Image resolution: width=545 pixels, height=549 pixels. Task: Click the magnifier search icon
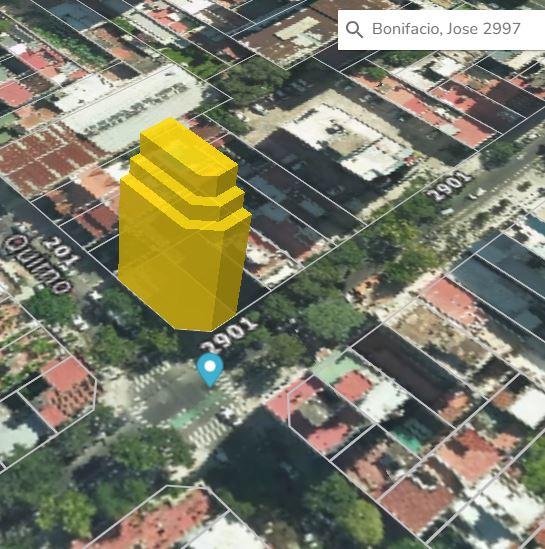[x=354, y=29]
